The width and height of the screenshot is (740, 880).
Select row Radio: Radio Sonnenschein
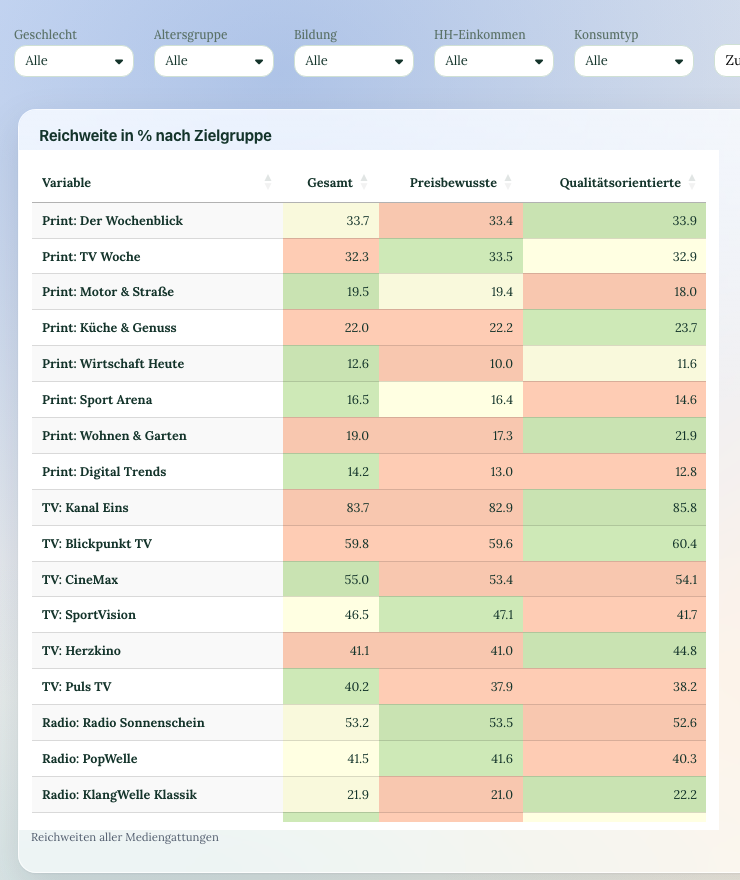[x=369, y=722]
